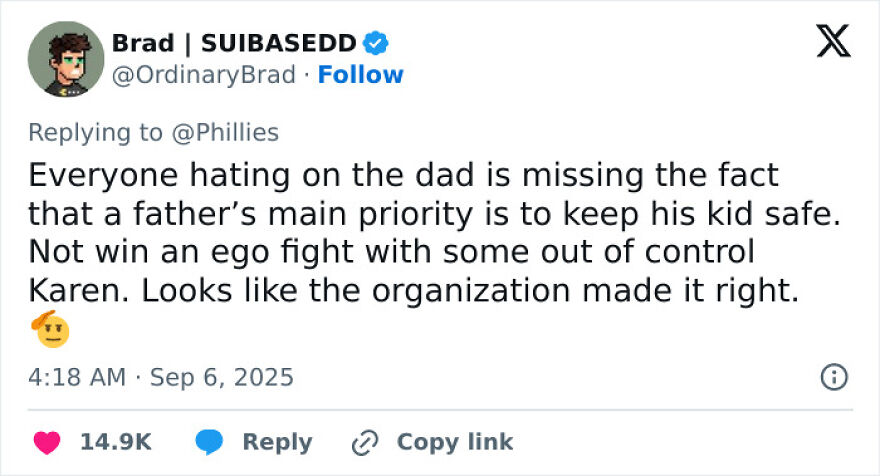Click the blue reply speech bubble icon
Viewport: 880px width, 476px height.
[209, 442]
